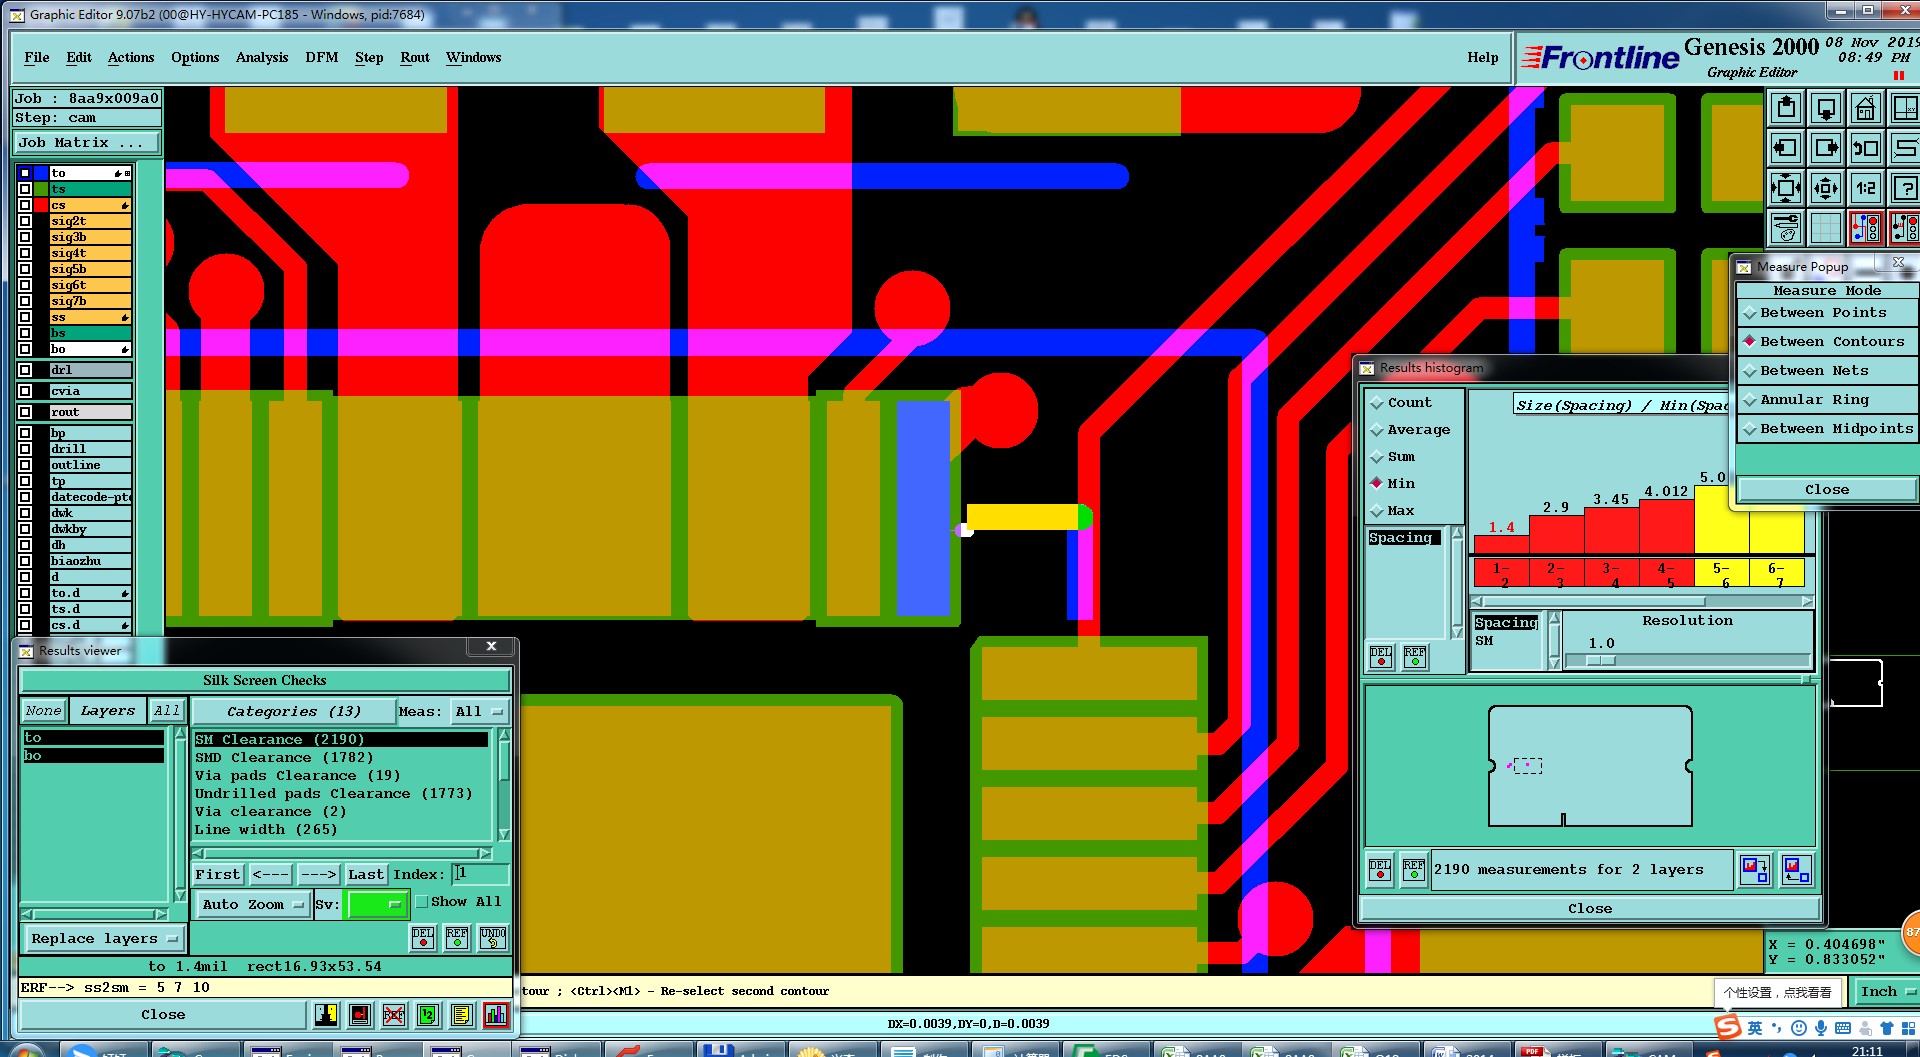This screenshot has width=1920, height=1057.
Task: Click the pan right view icon
Action: [1826, 148]
